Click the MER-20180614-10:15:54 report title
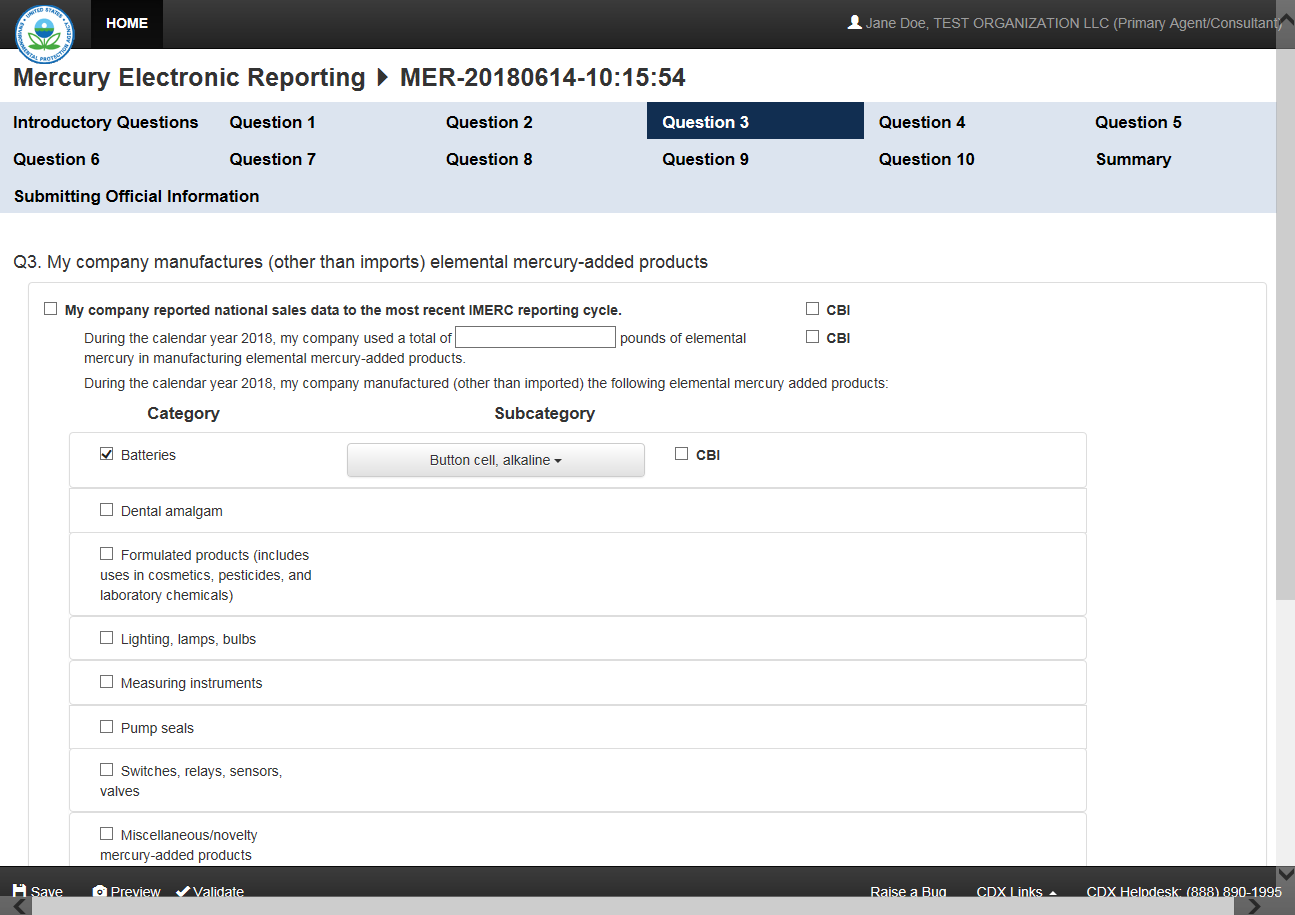Viewport: 1295px width, 915px height. (543, 78)
